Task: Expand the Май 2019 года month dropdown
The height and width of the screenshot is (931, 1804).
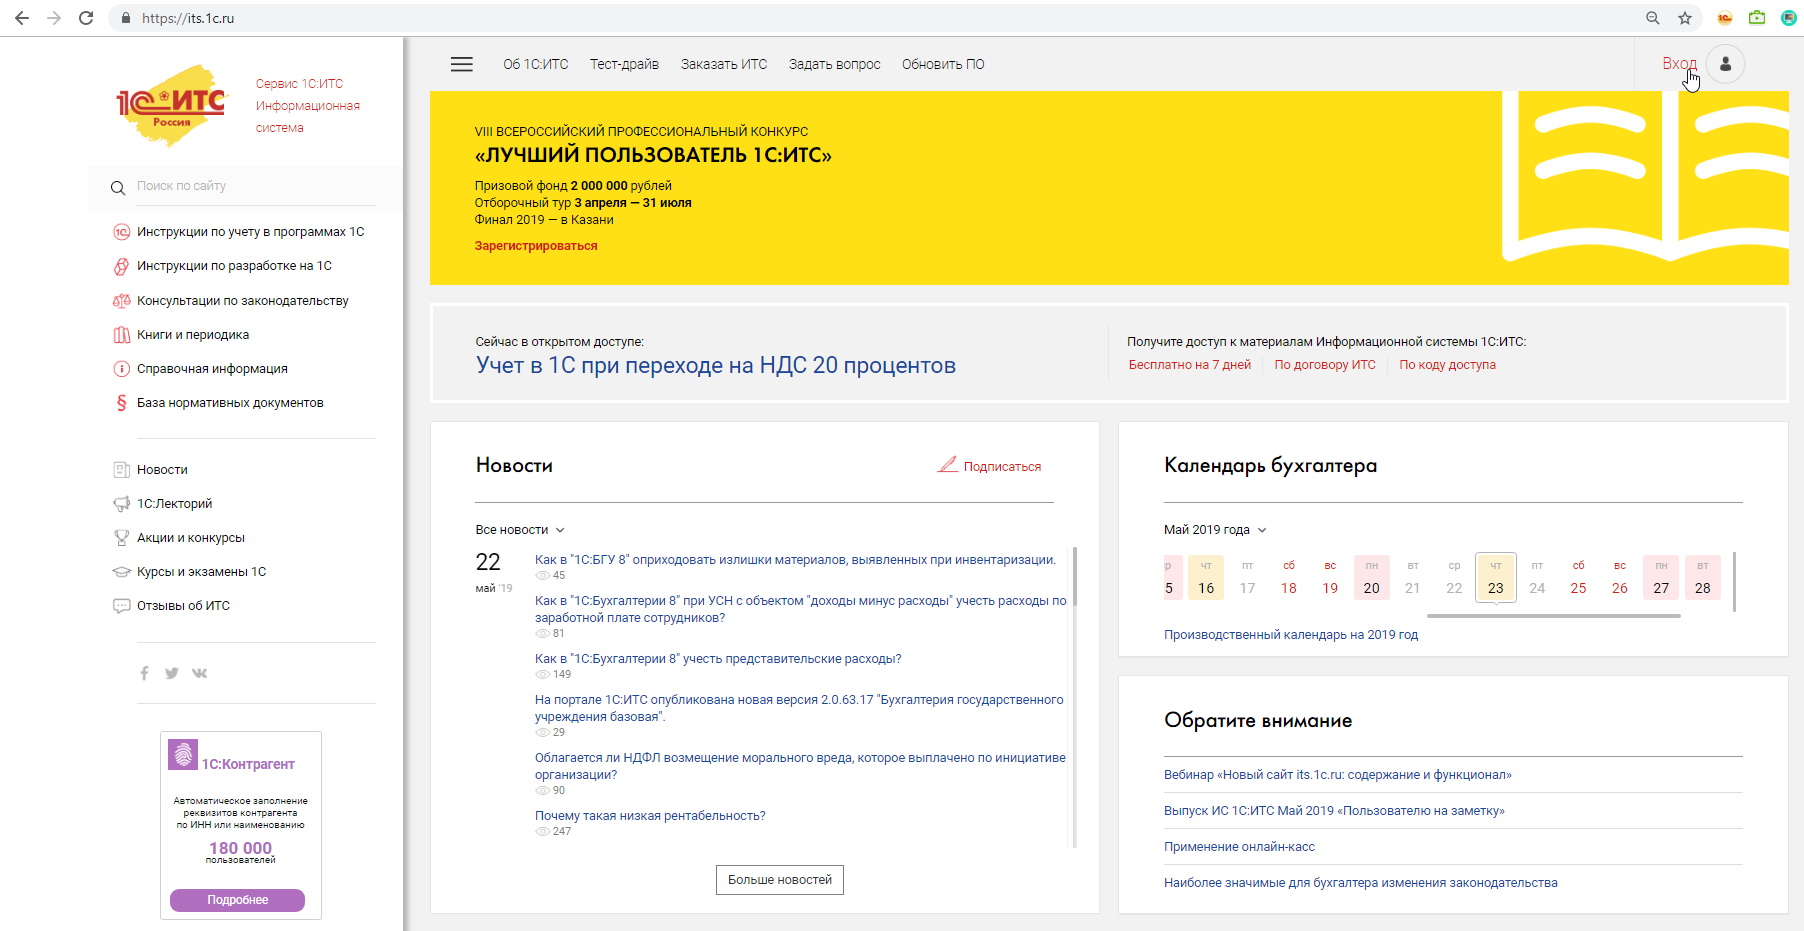Action: coord(1215,530)
